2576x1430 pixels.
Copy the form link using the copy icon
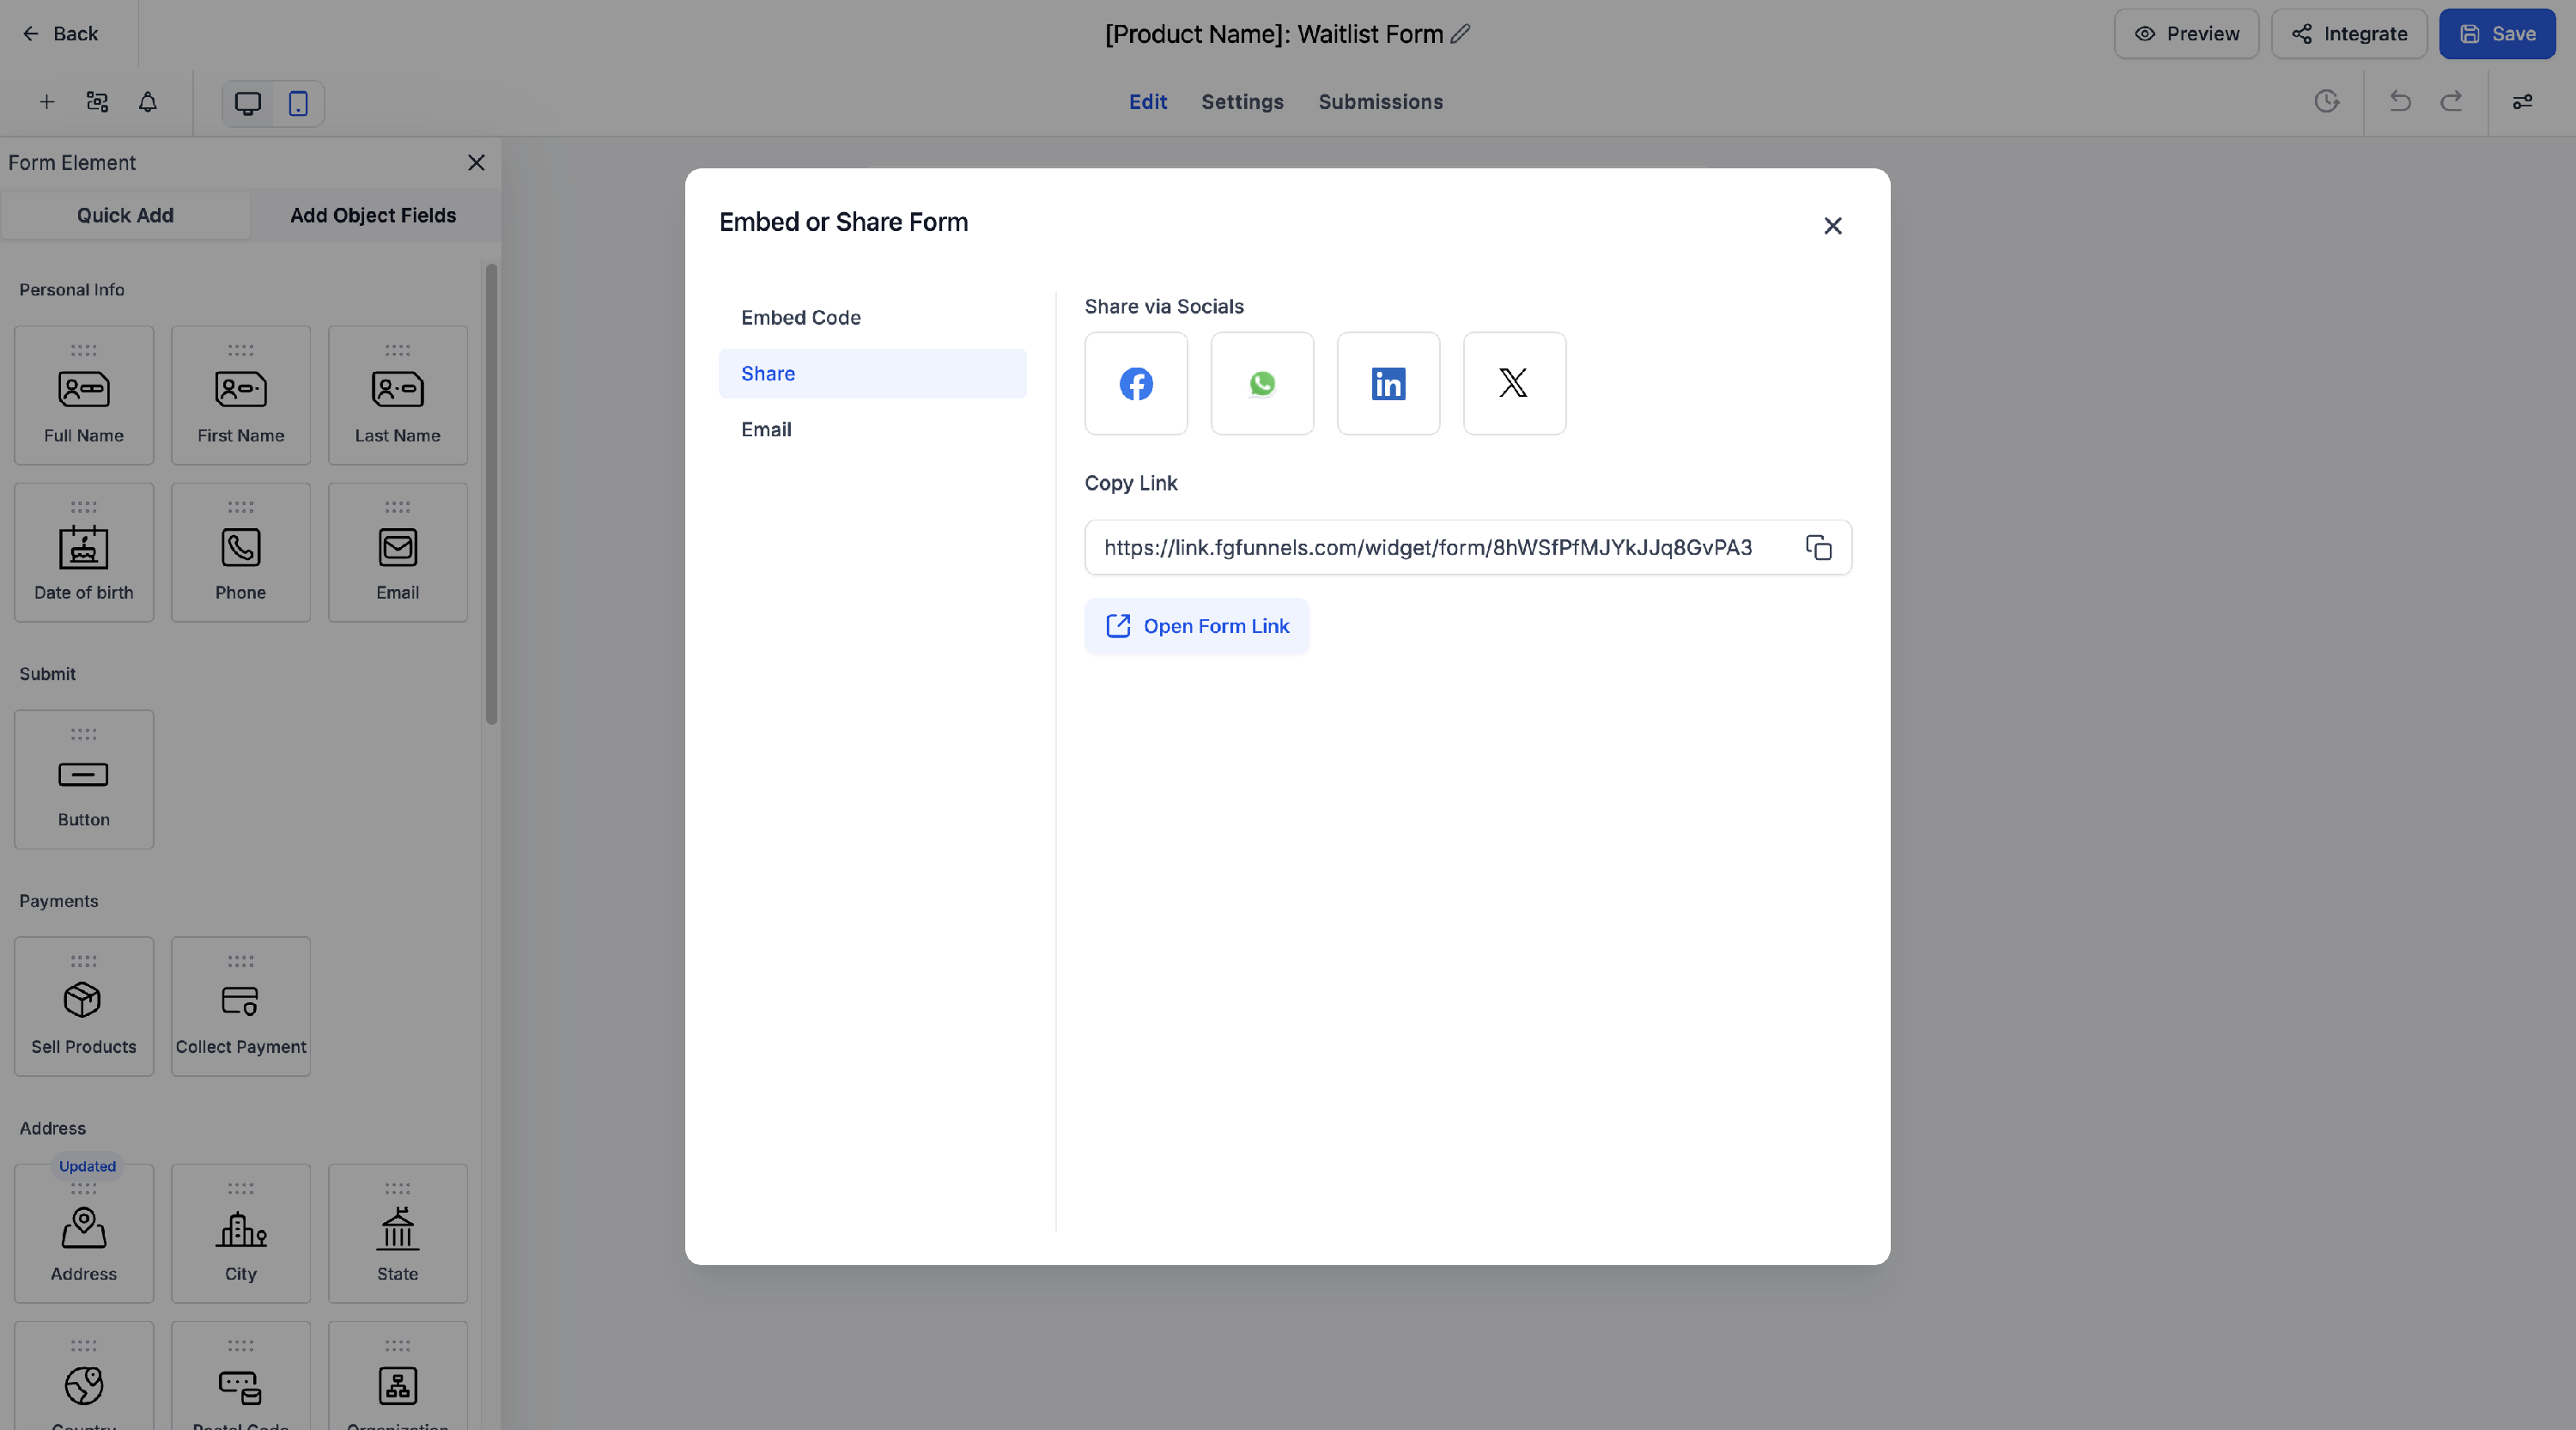coord(1818,547)
